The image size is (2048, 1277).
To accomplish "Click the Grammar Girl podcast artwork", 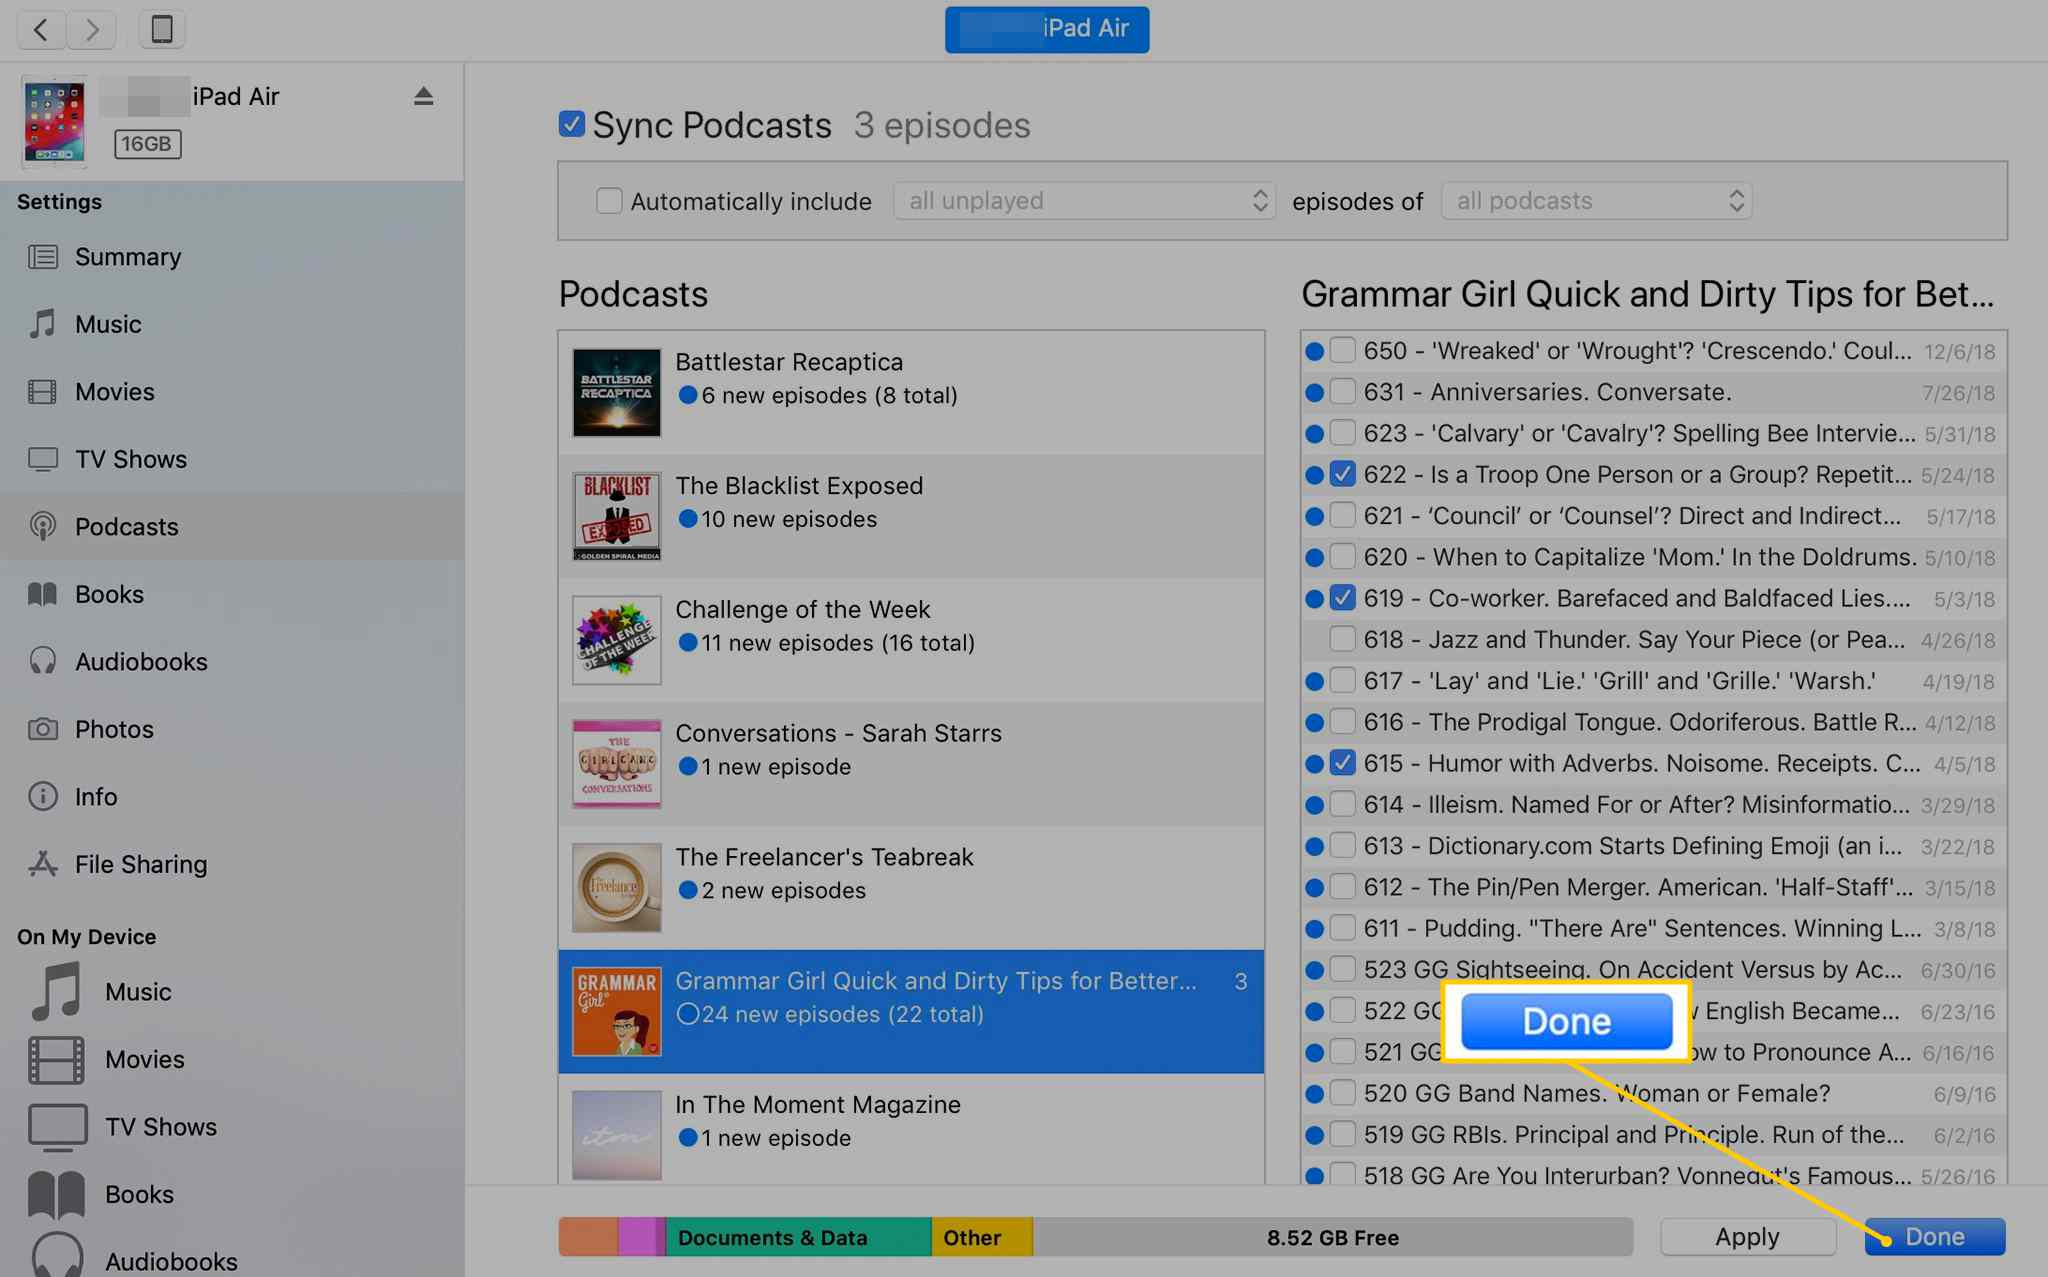I will (616, 1011).
